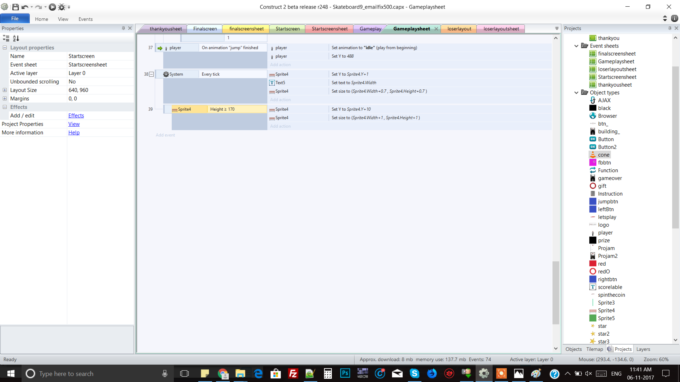Click the Save icon in title bar
680x382 pixels.
click(x=15, y=7)
